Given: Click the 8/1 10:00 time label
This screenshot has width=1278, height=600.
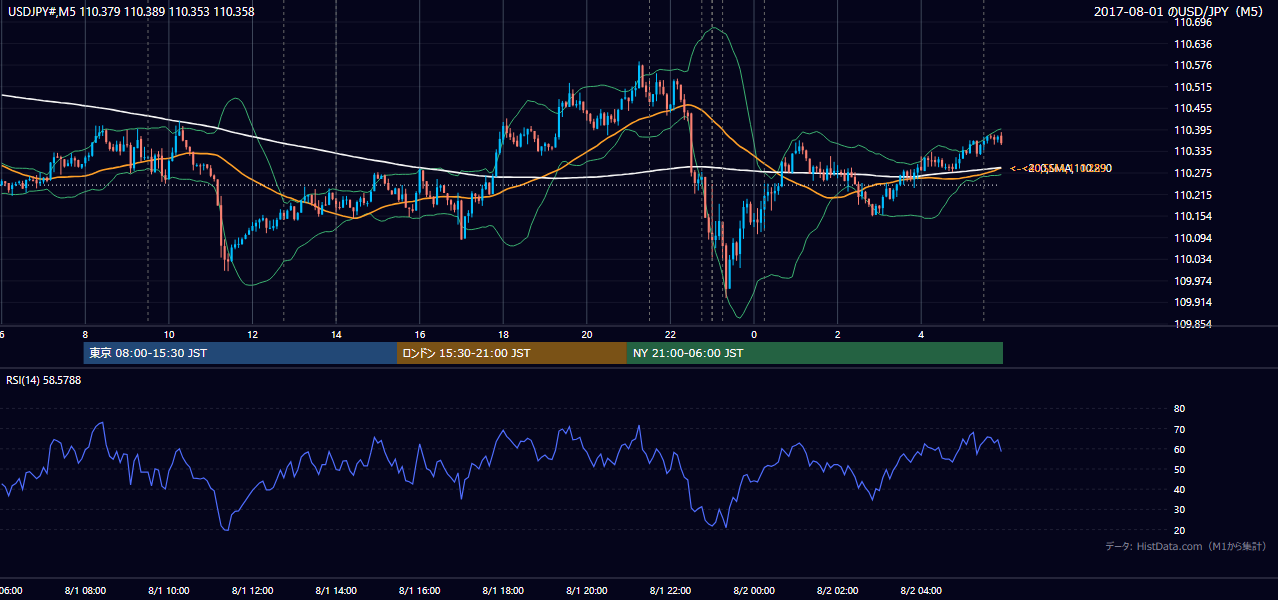Looking at the screenshot, I should [168, 590].
